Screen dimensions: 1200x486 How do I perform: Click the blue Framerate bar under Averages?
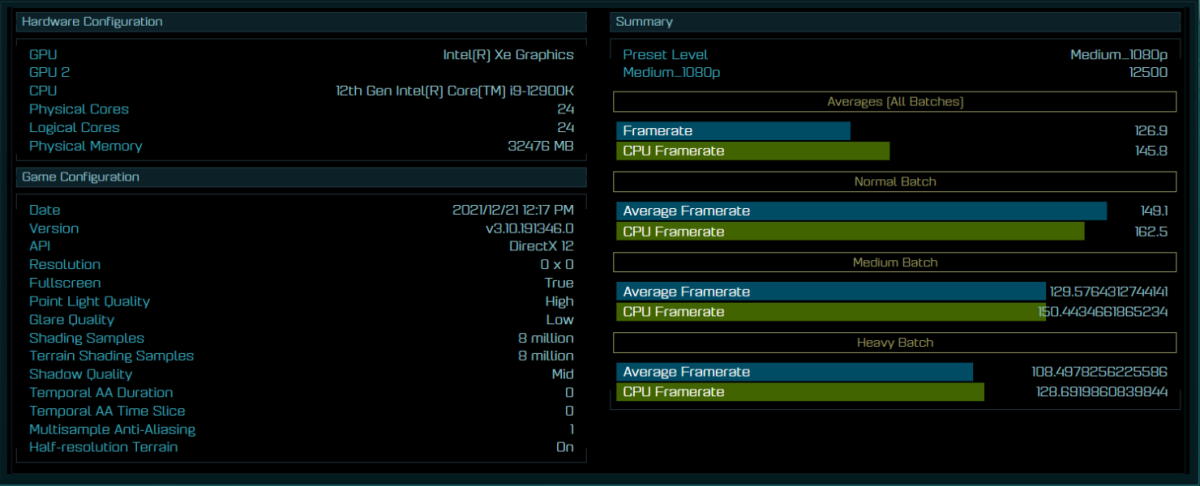[x=733, y=131]
